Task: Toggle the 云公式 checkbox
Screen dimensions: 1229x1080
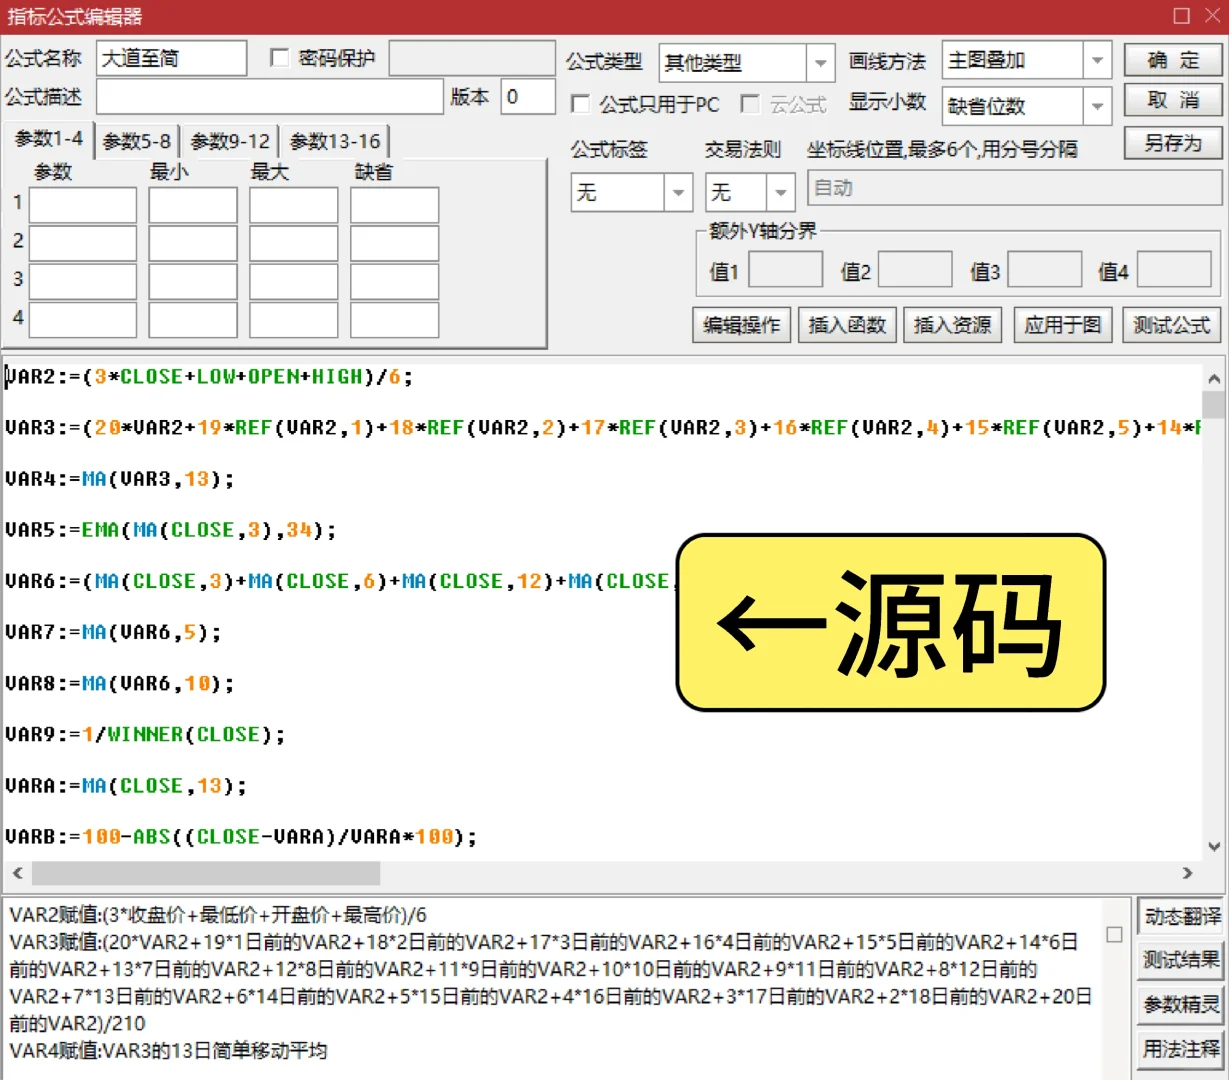Action: (x=750, y=104)
